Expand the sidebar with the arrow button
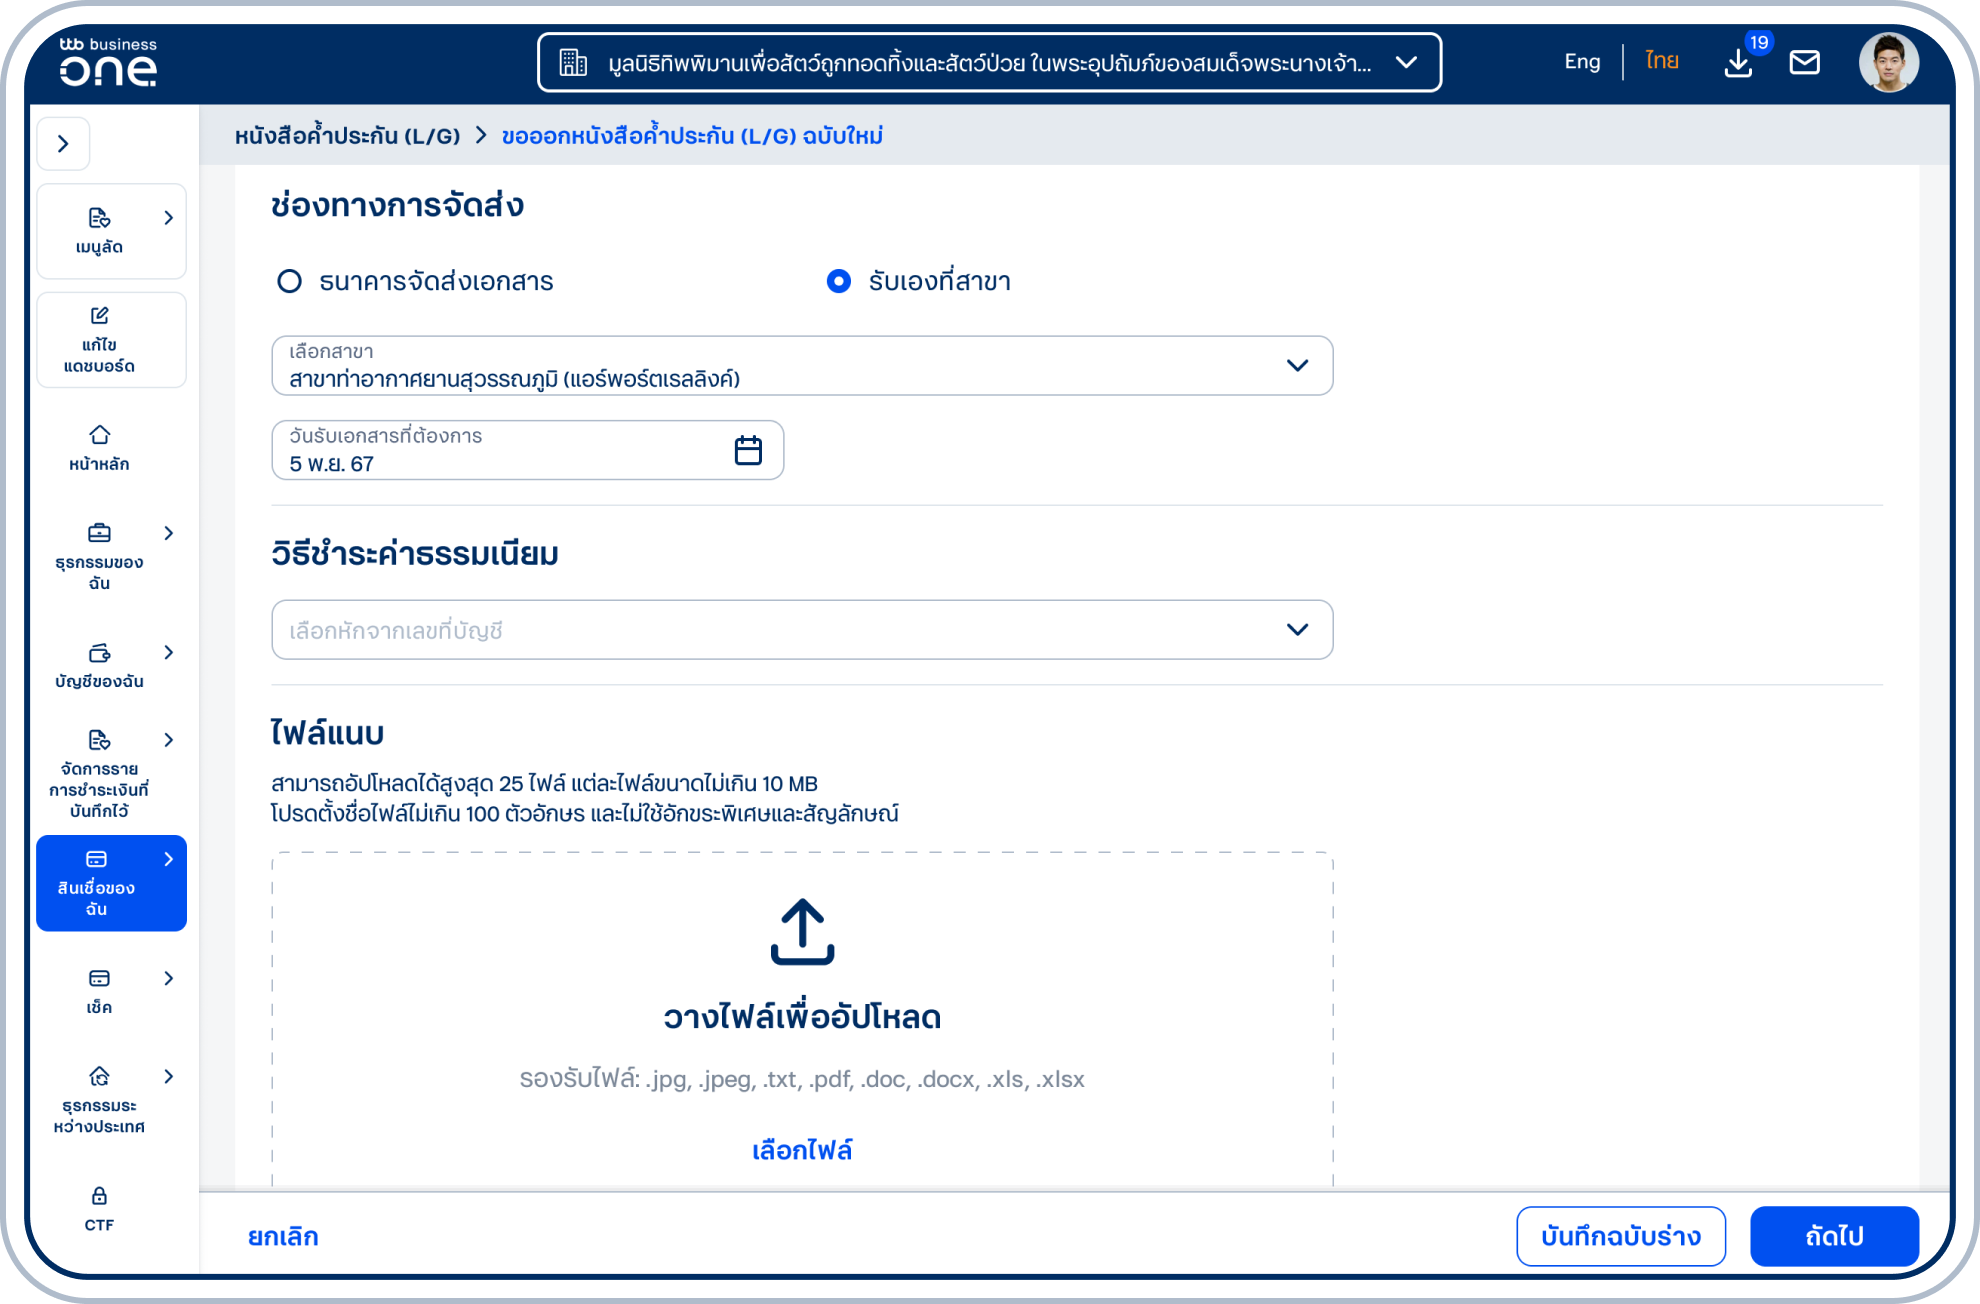 (x=64, y=144)
